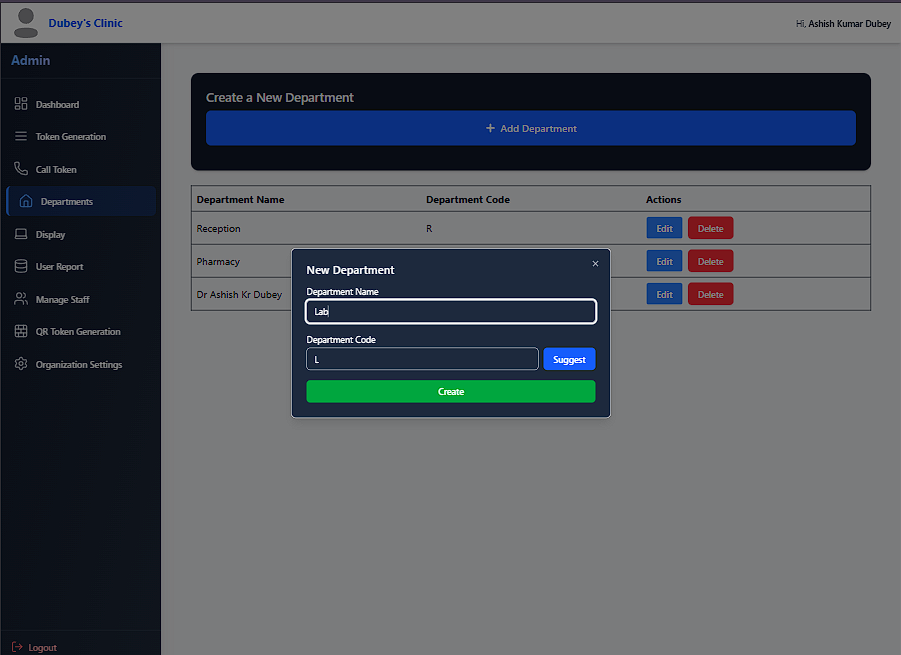Focus the Department Code input
This screenshot has width=901, height=655.
point(422,359)
